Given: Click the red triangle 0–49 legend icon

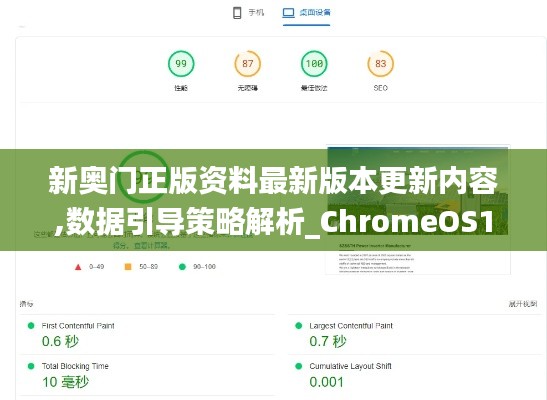Looking at the screenshot, I should 78,267.
